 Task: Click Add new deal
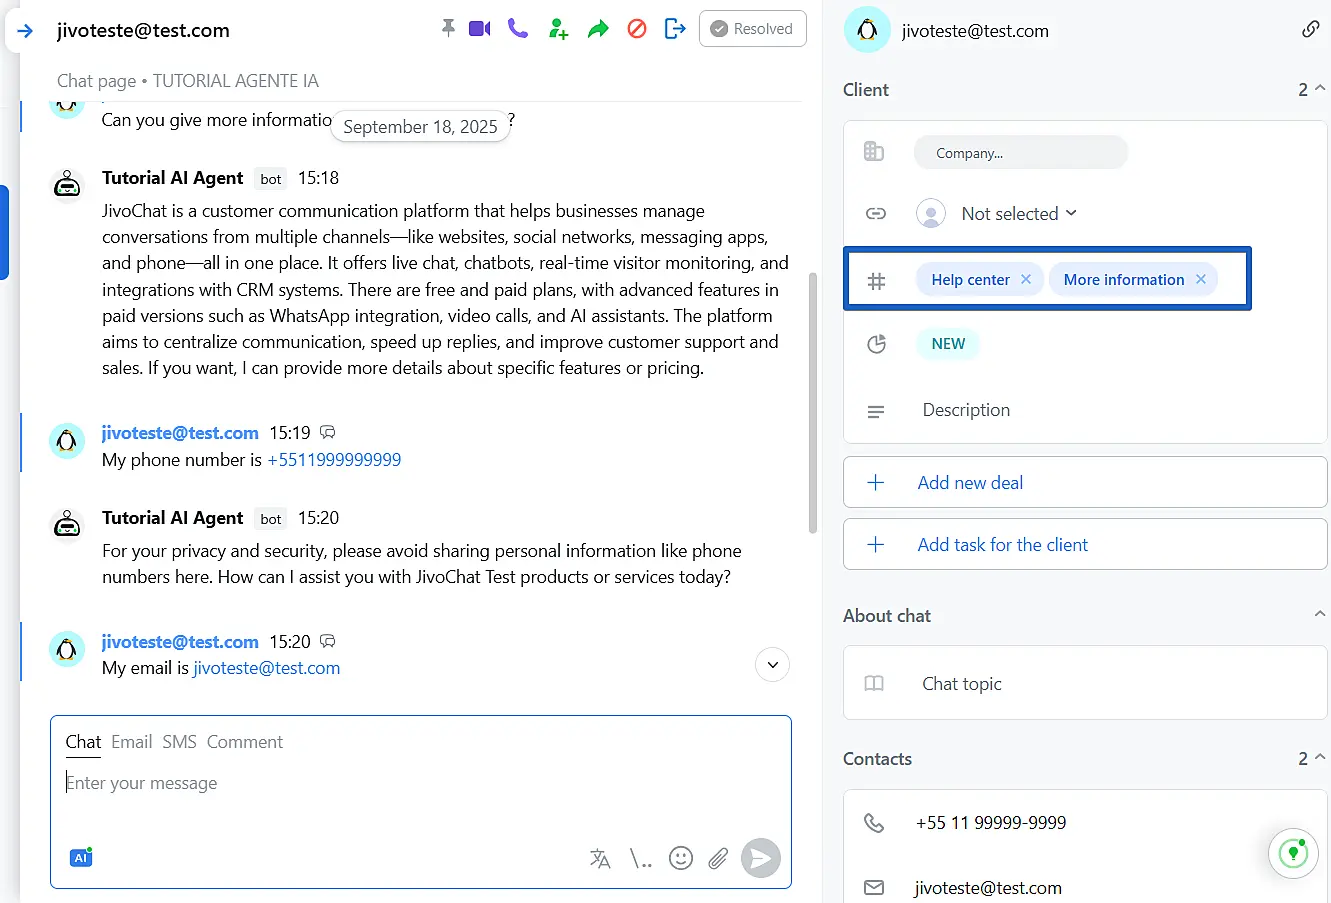click(970, 483)
